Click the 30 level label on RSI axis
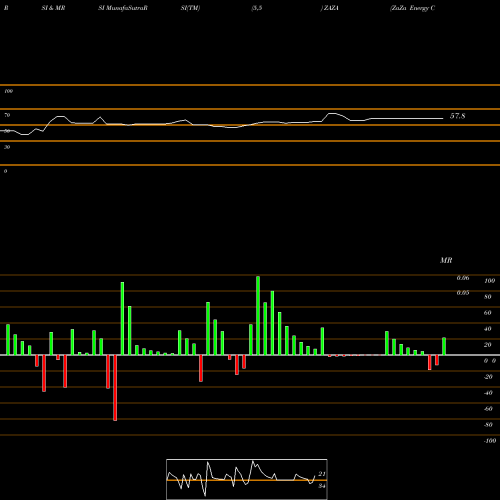 tap(7, 147)
